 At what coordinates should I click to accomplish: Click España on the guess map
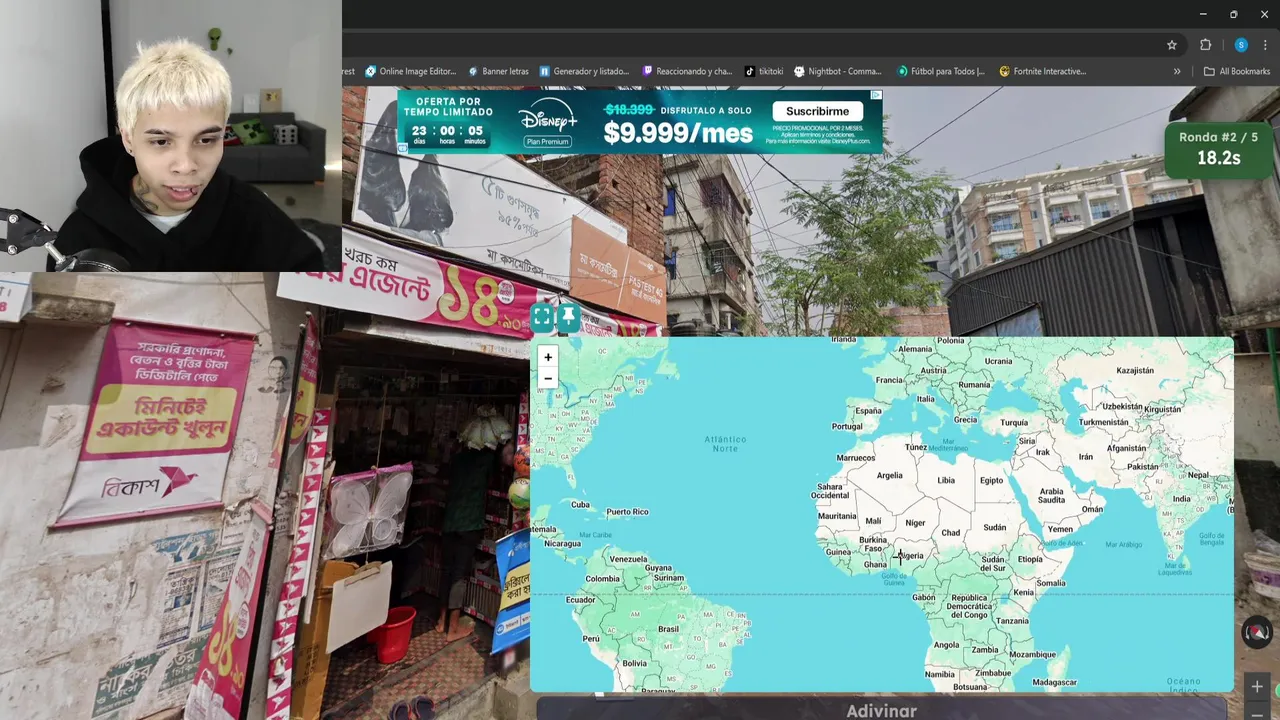[x=868, y=411]
